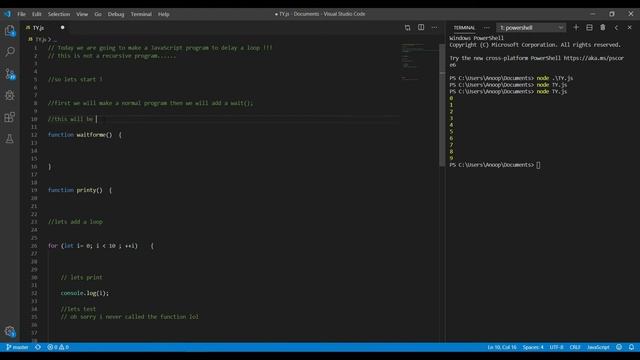Open the Debug menu
640x360 pixels.
pyautogui.click(x=116, y=14)
